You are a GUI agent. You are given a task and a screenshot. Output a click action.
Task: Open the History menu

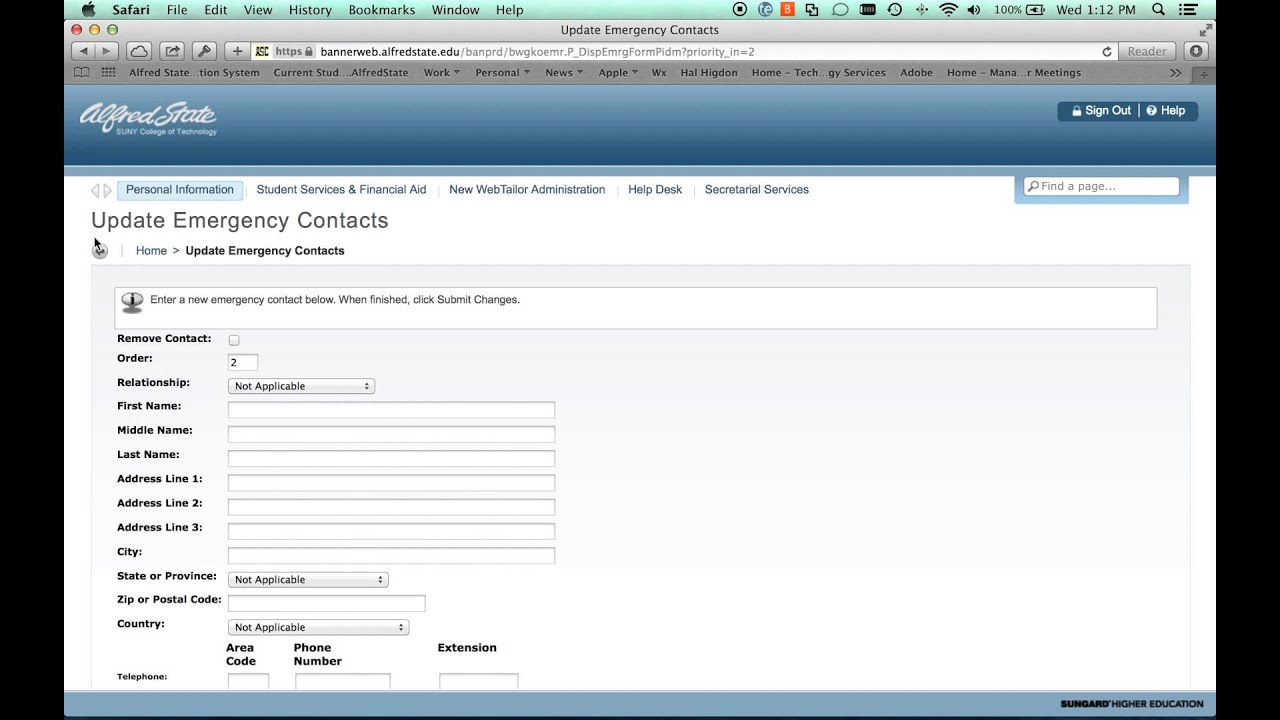tap(310, 10)
